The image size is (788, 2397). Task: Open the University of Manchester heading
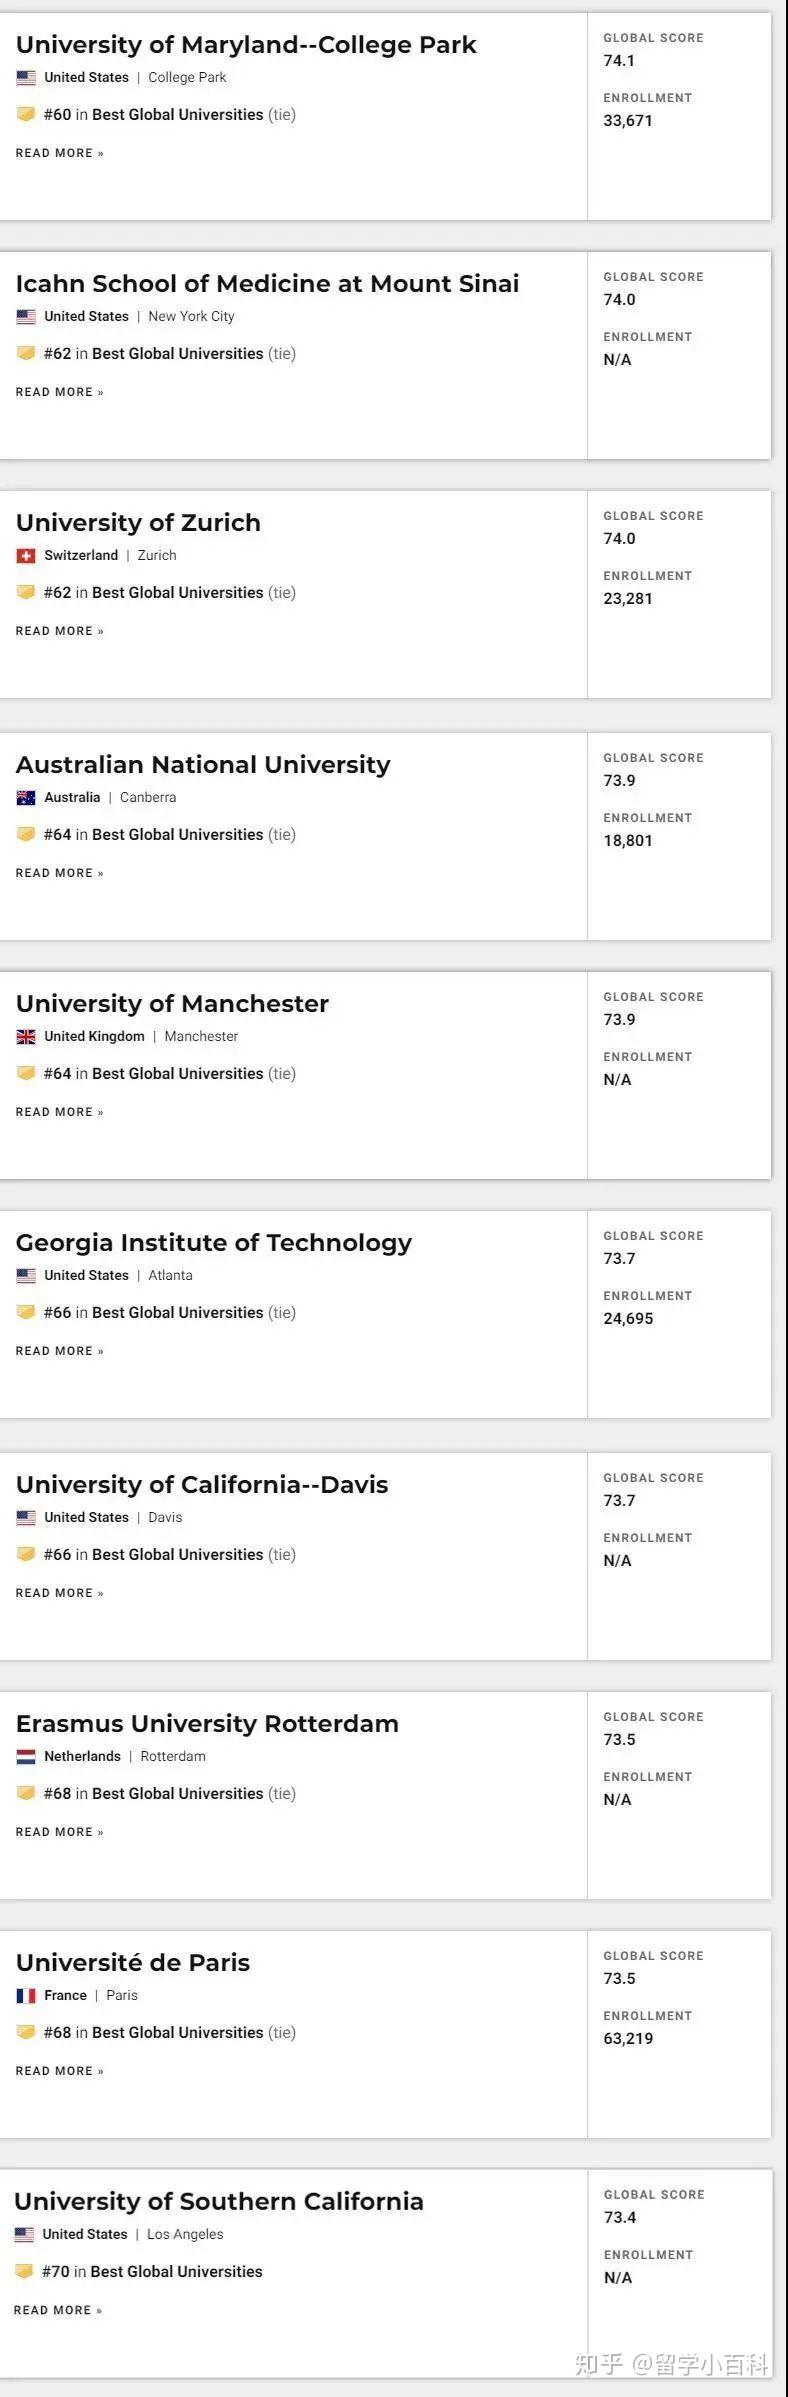(172, 1003)
